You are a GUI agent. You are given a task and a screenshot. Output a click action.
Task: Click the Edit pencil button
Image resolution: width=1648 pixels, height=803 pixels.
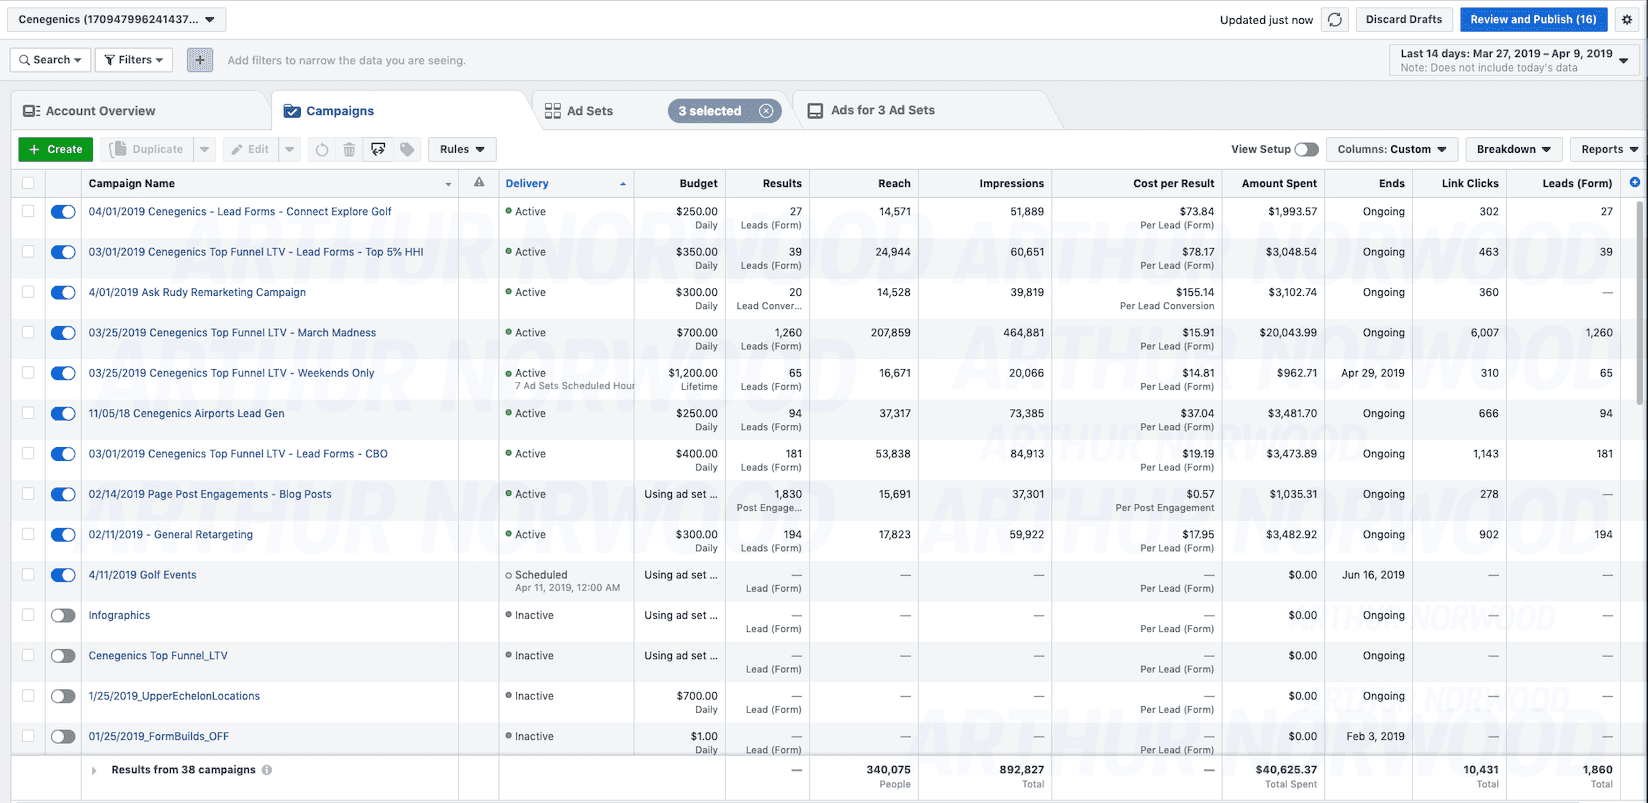tap(250, 150)
